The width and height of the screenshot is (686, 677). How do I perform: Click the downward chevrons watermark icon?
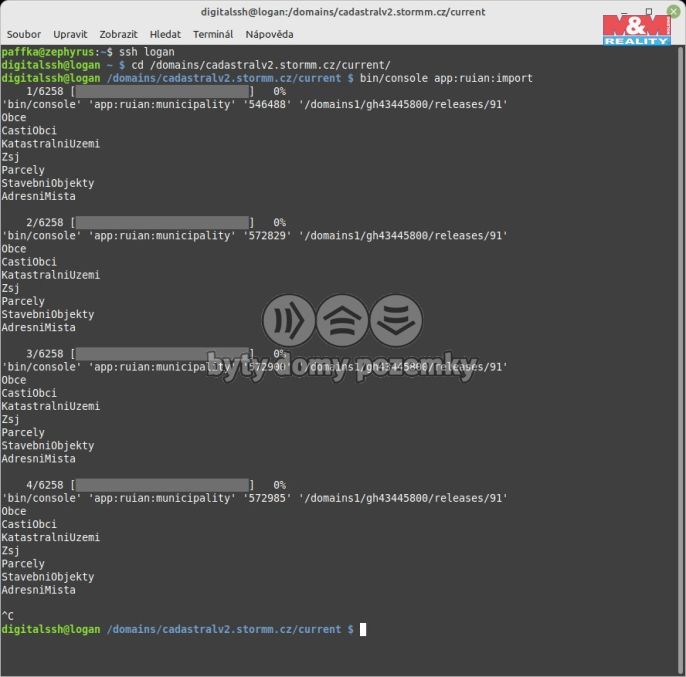tap(397, 321)
